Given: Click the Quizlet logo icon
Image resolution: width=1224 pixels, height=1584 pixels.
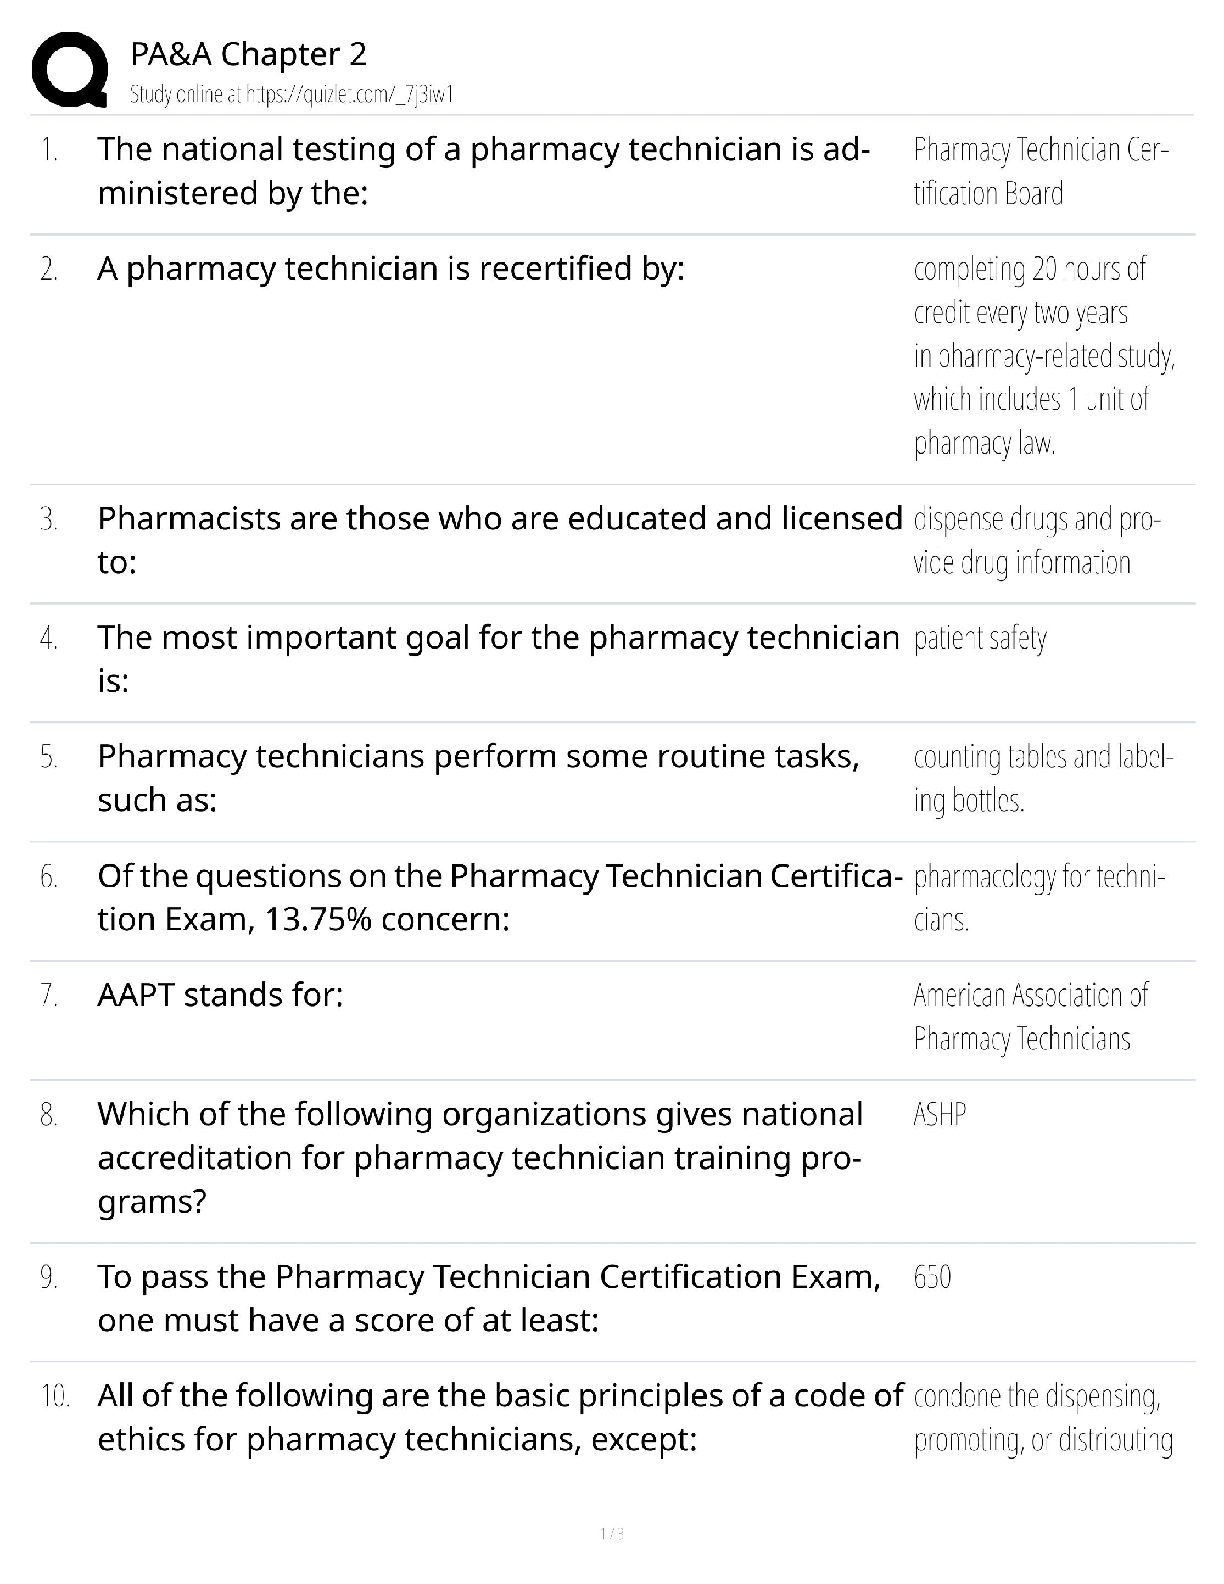Looking at the screenshot, I should click(x=70, y=69).
